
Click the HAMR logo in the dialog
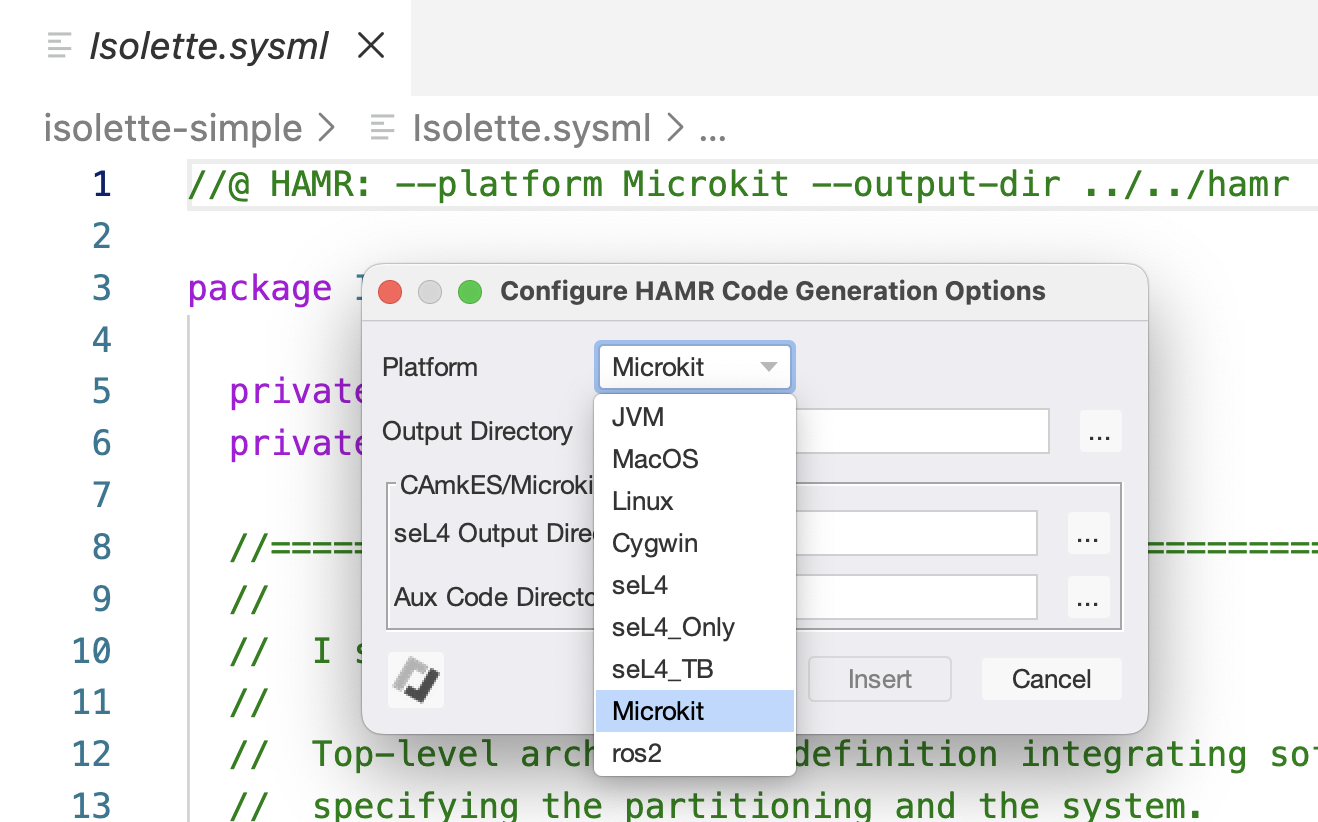pos(414,680)
